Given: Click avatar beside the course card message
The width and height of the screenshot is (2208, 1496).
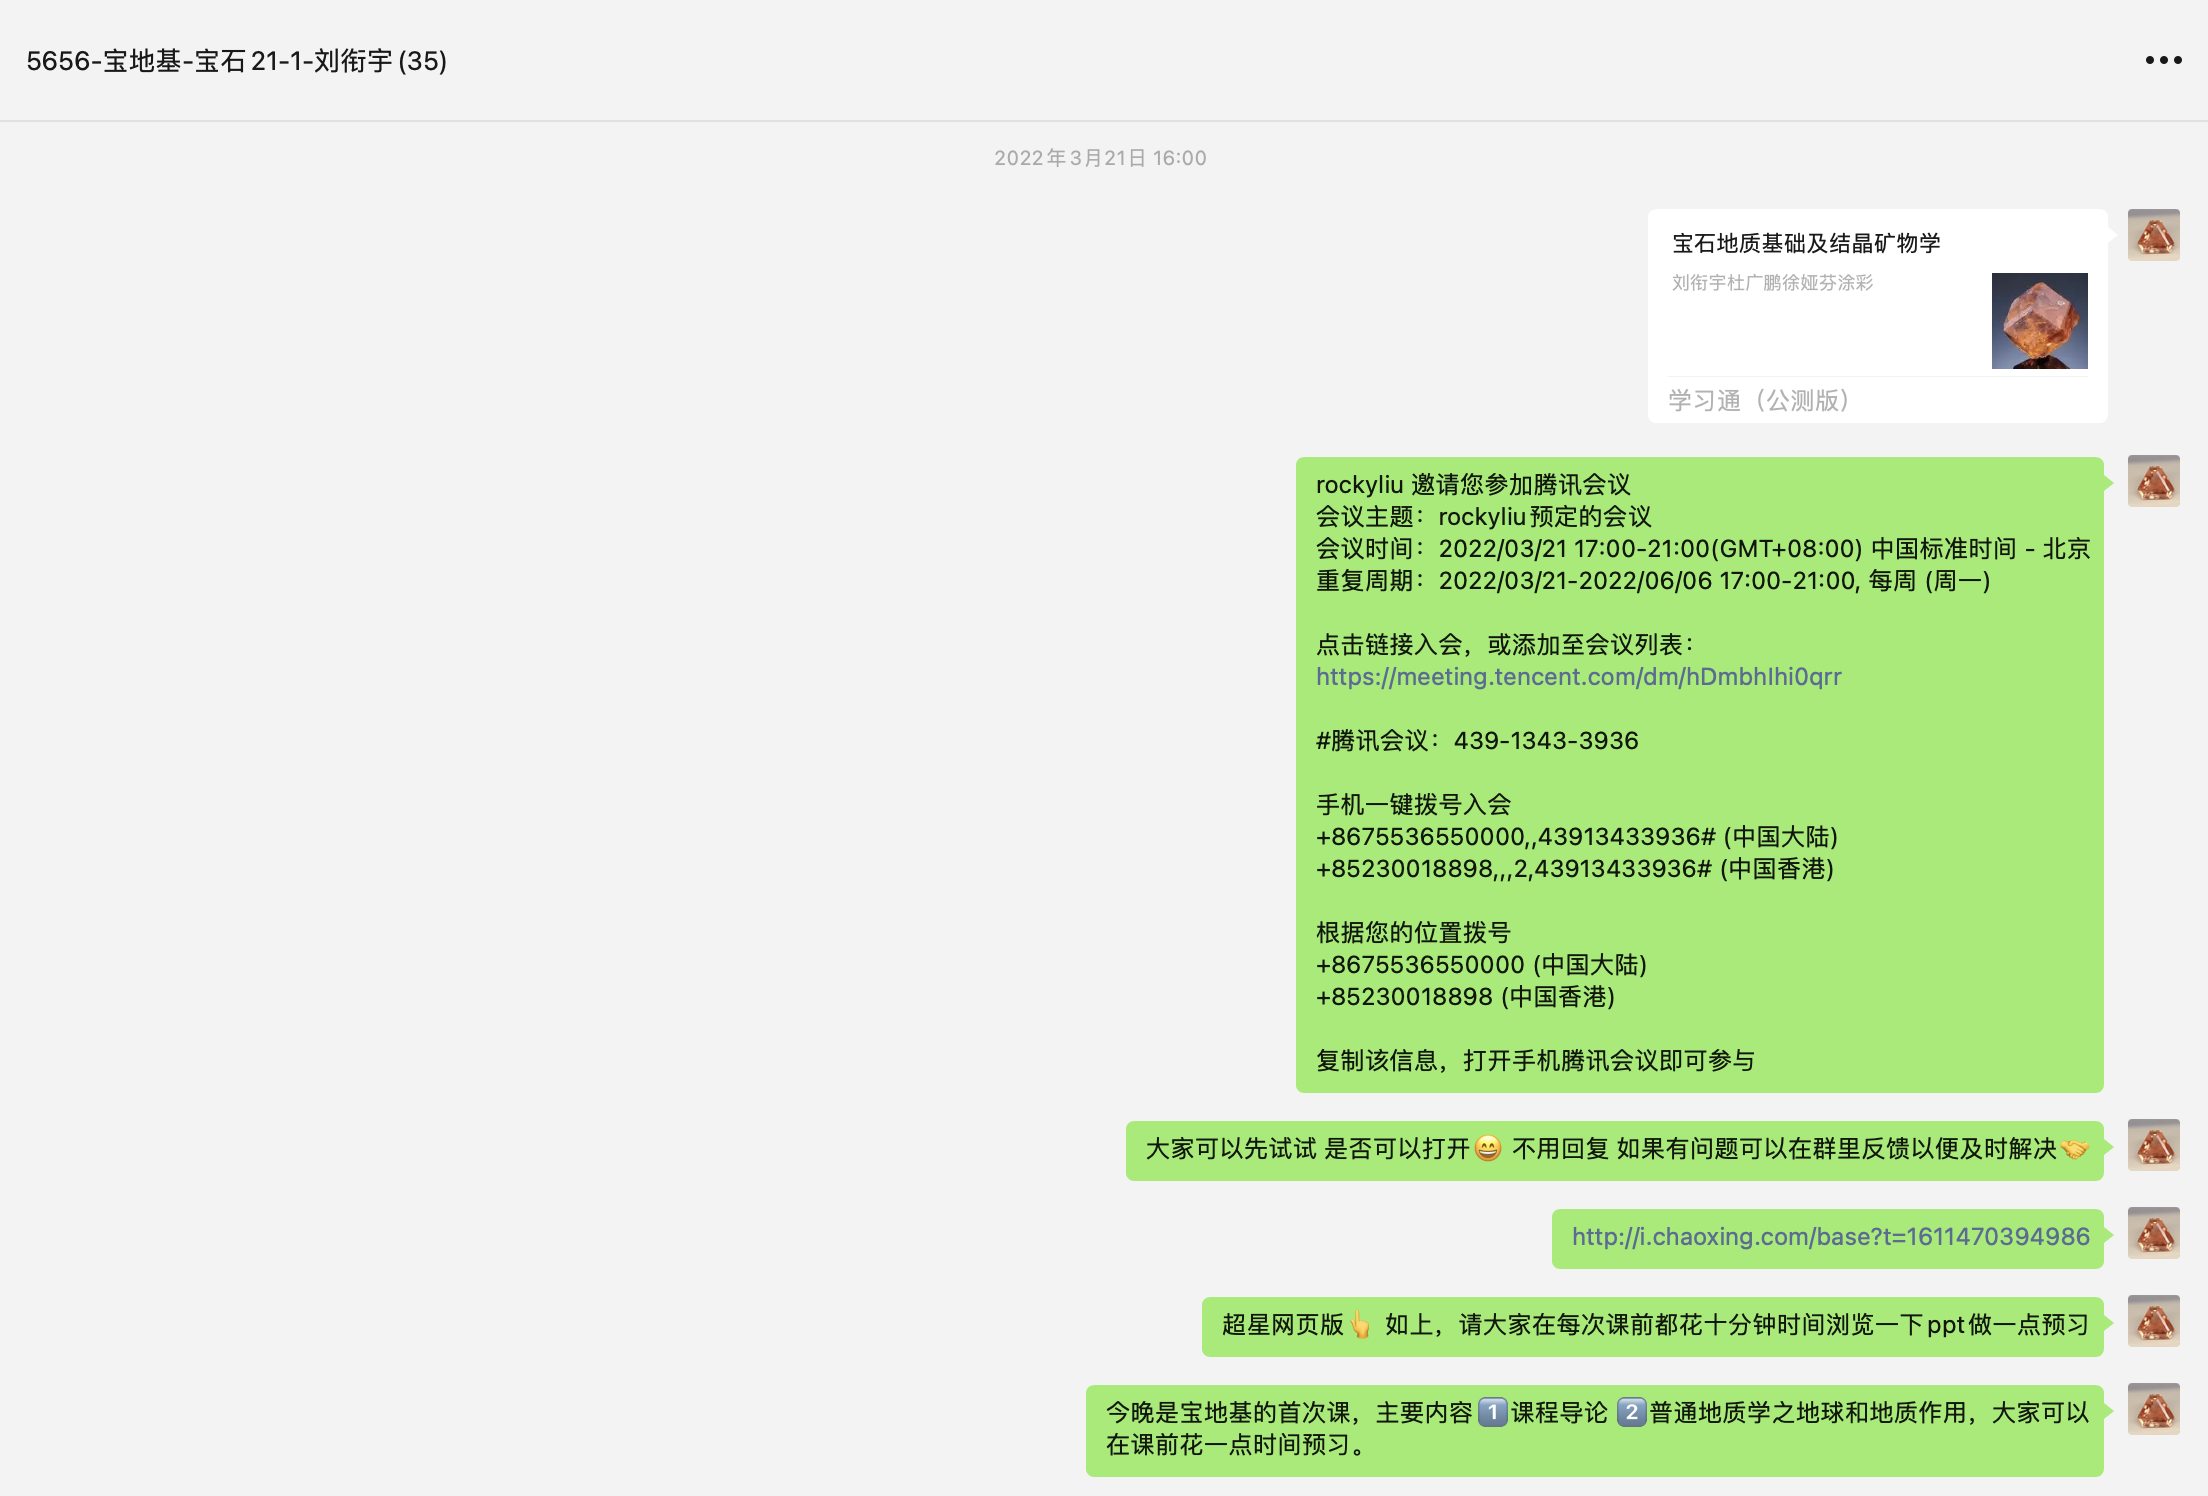Looking at the screenshot, I should [2153, 235].
